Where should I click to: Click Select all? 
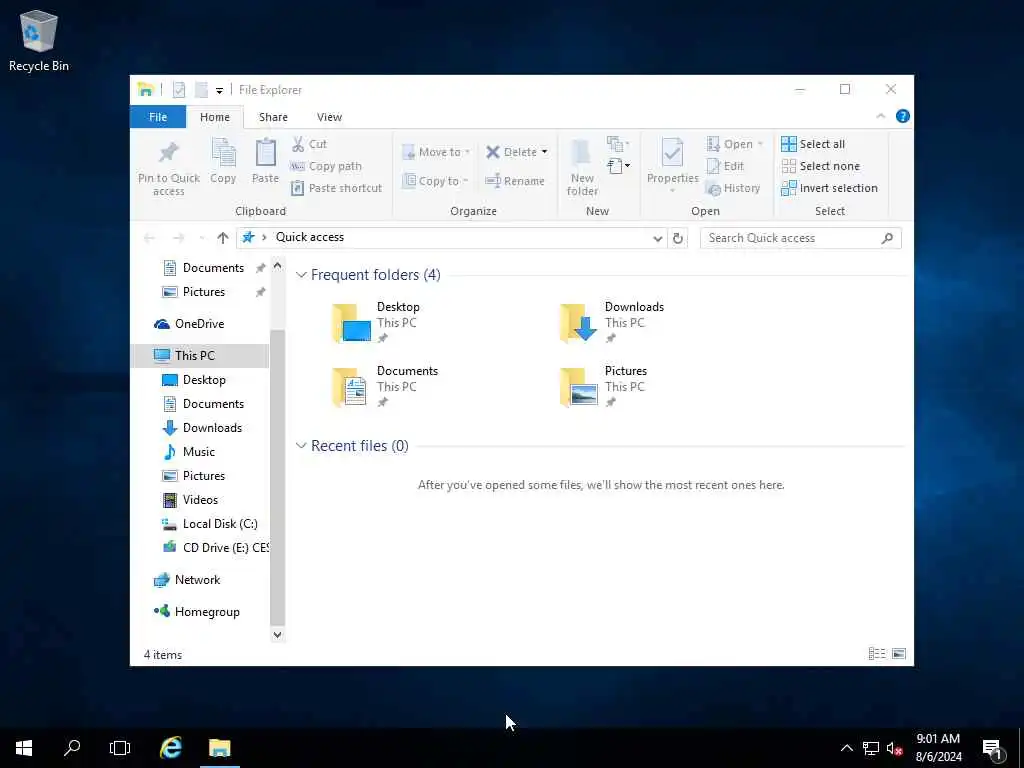pyautogui.click(x=813, y=144)
